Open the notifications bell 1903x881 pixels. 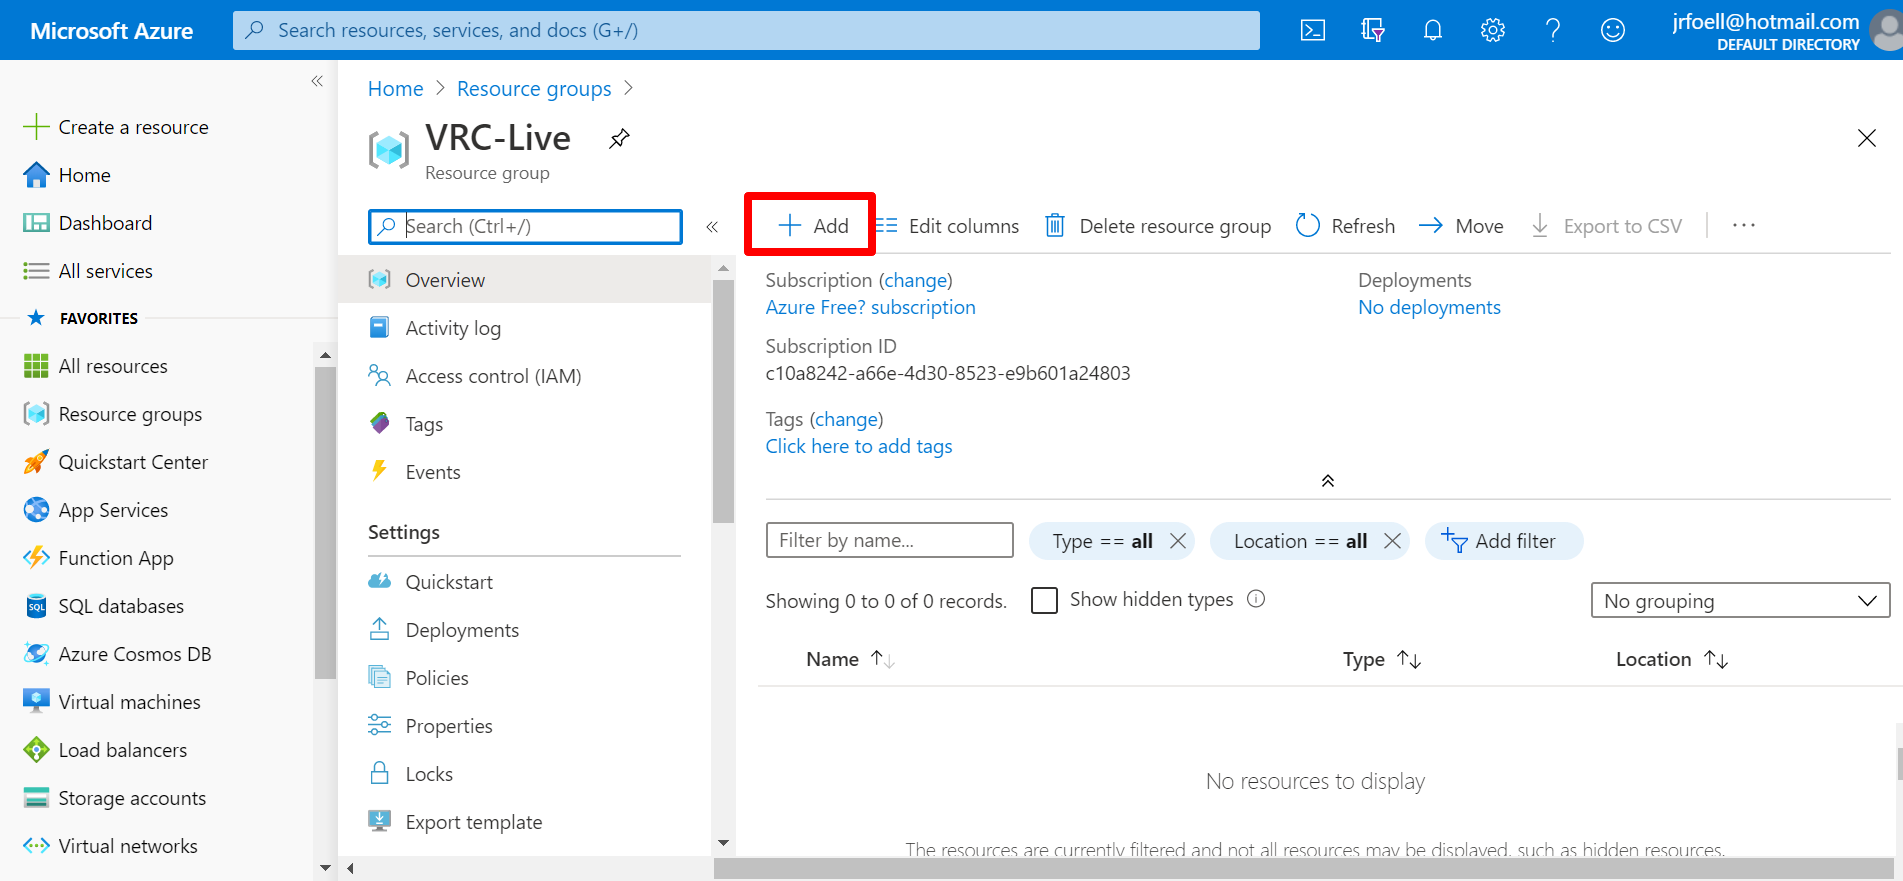pyautogui.click(x=1433, y=30)
